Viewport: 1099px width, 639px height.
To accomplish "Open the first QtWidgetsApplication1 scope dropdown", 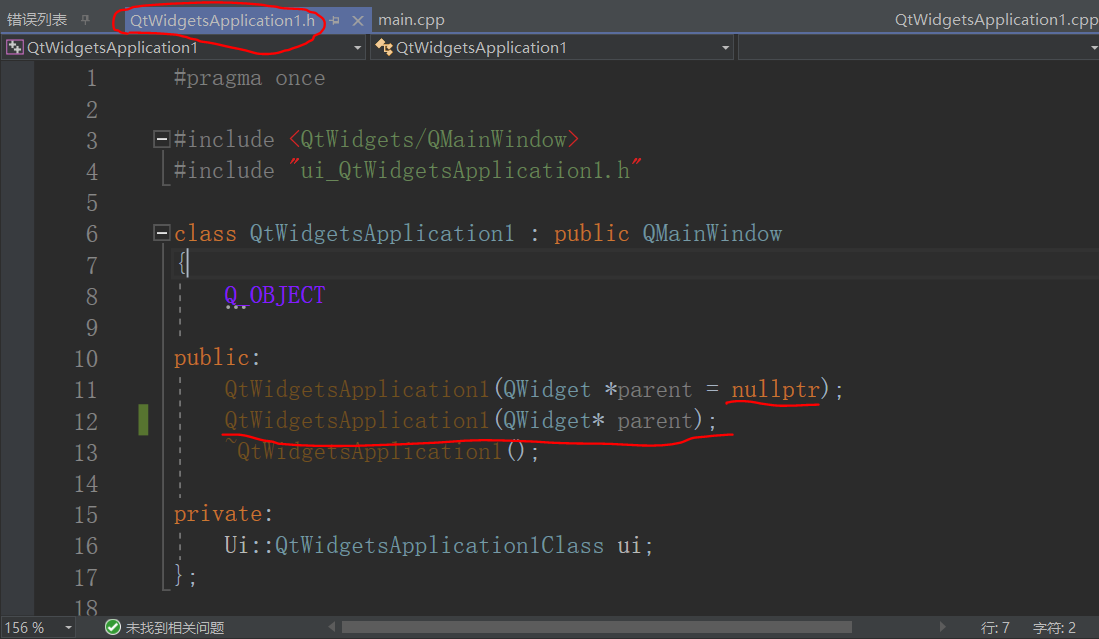I will pyautogui.click(x=357, y=46).
